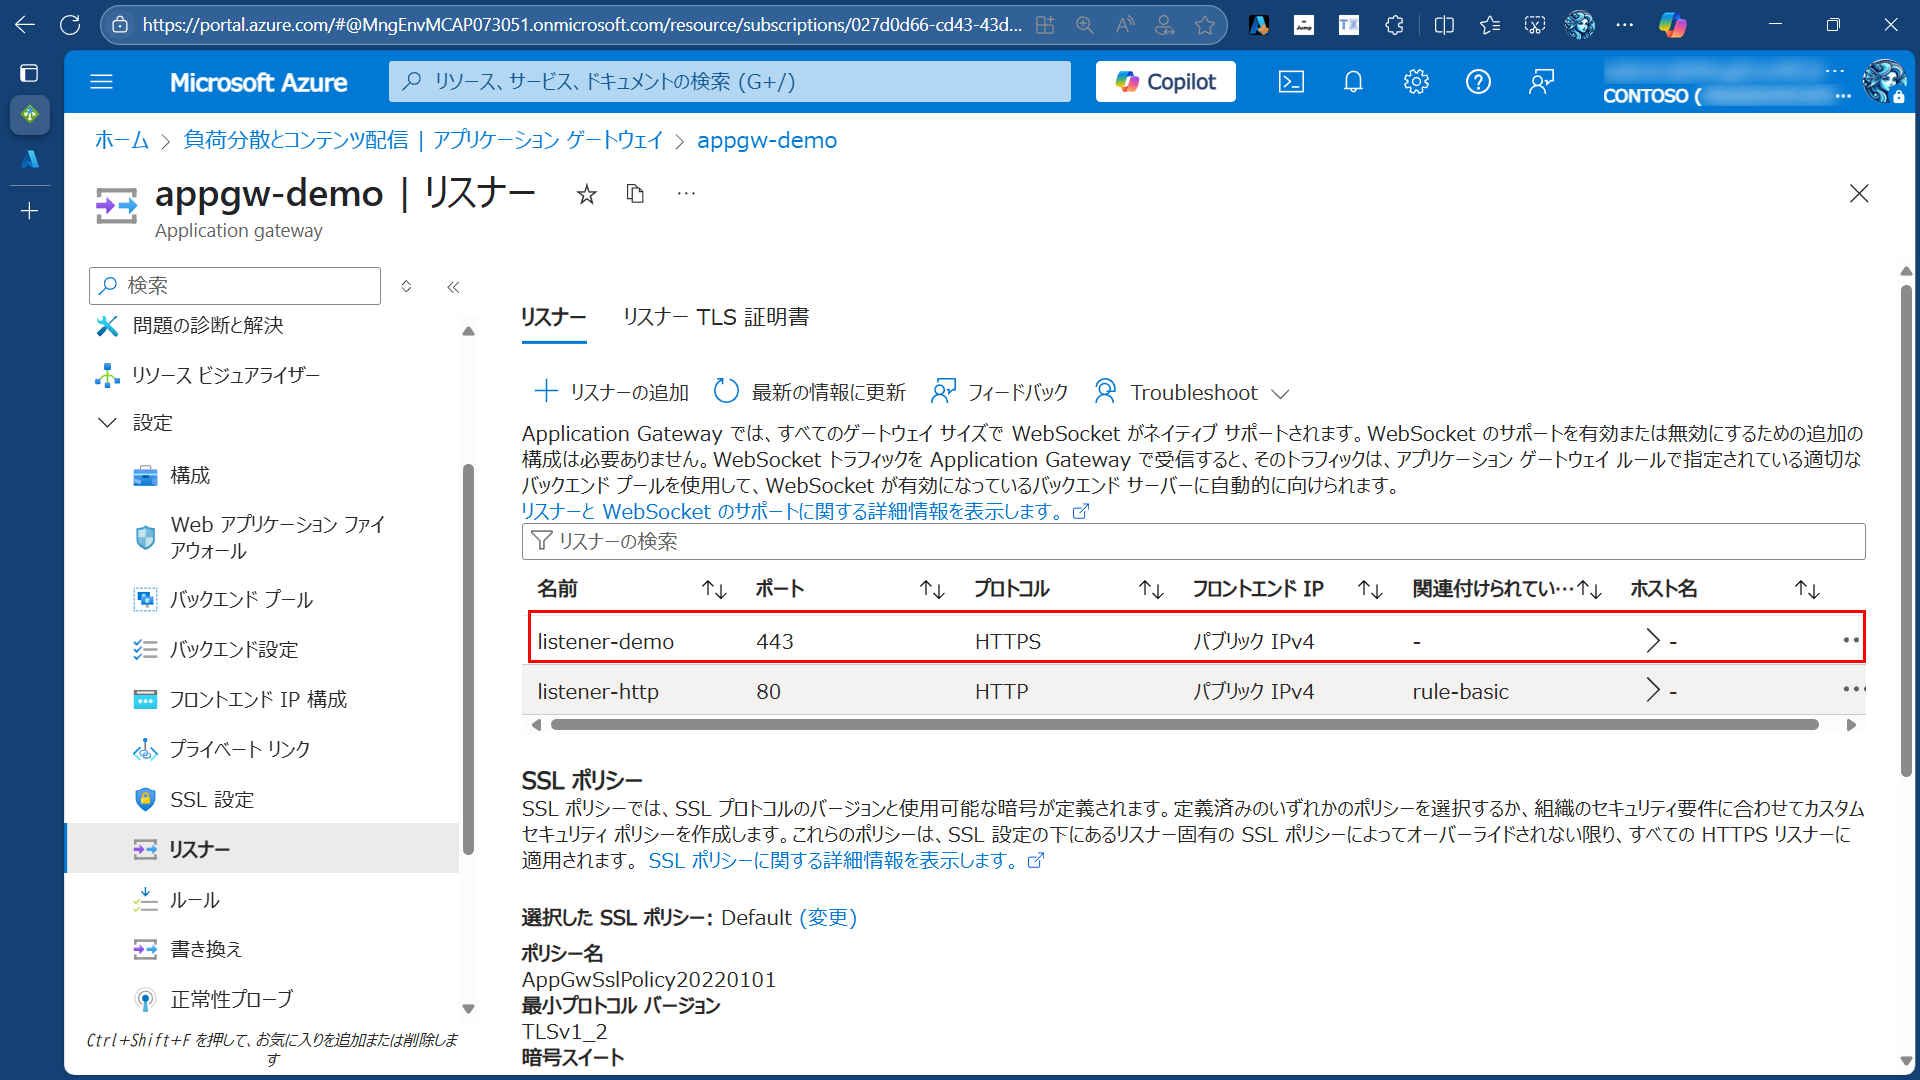Screen dimensions: 1920x1080
Task: Sort by 名前 column
Action: (714, 590)
